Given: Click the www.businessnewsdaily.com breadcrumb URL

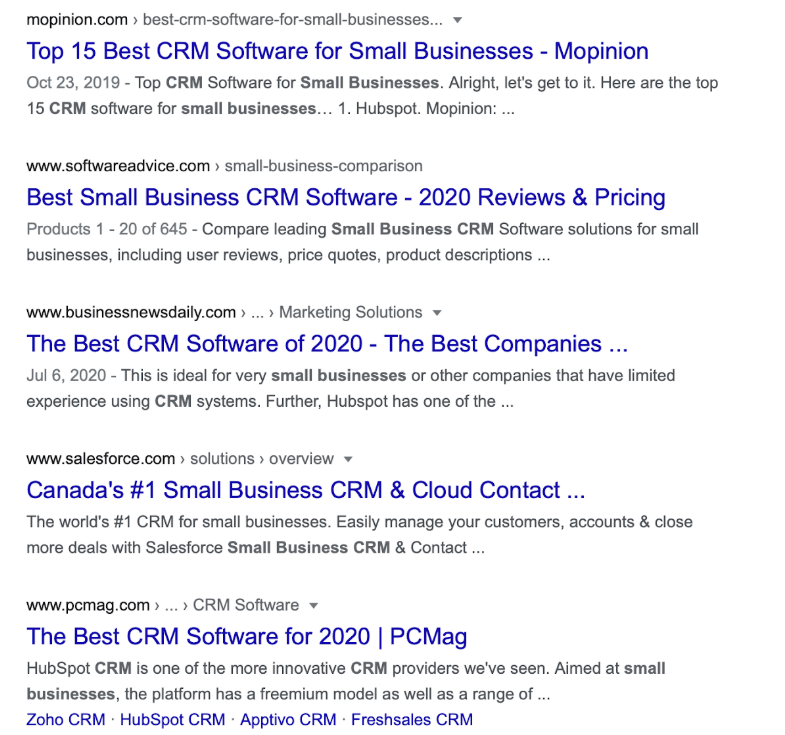Looking at the screenshot, I should (225, 312).
